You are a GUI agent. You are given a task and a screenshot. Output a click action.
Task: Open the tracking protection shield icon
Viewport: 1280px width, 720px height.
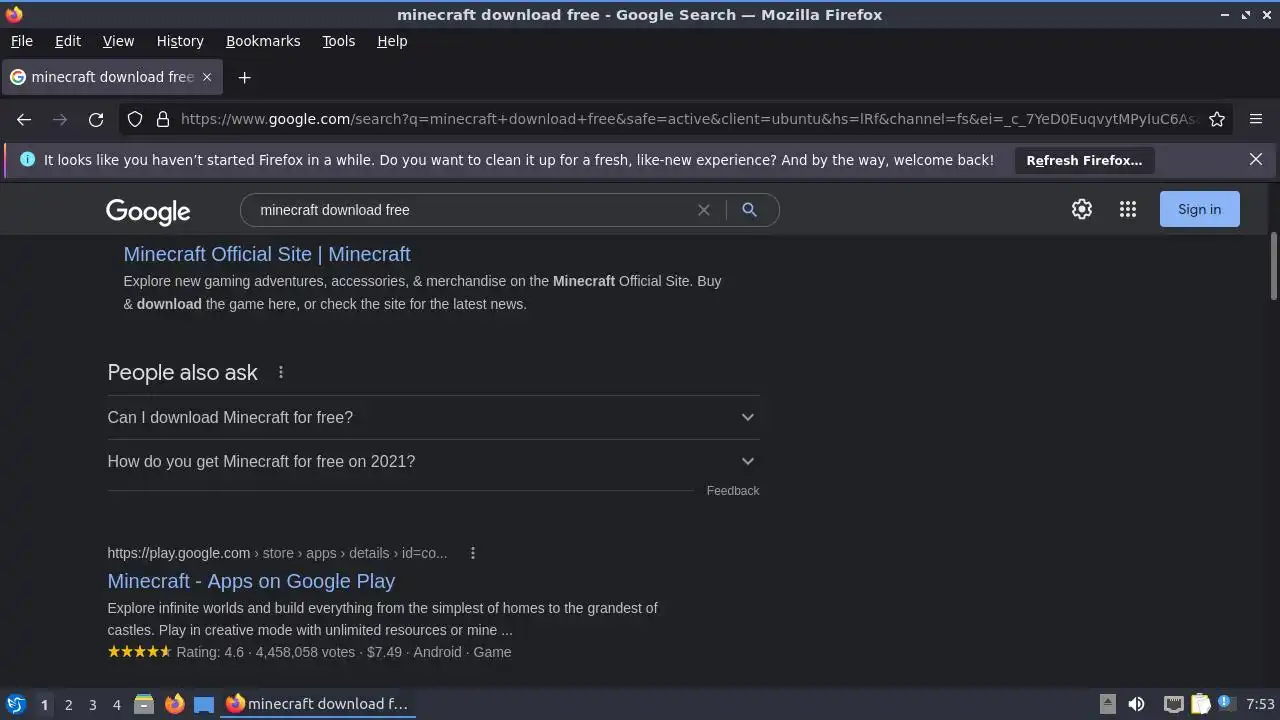pyautogui.click(x=135, y=119)
